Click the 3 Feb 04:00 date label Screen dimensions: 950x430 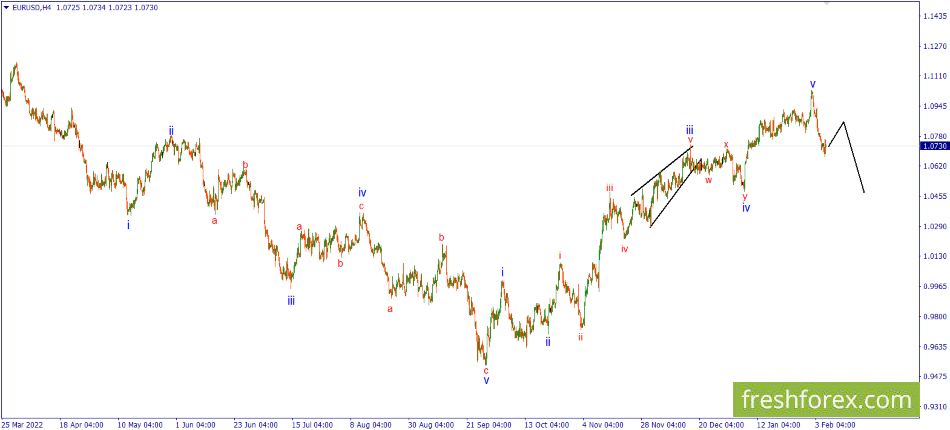coord(835,425)
